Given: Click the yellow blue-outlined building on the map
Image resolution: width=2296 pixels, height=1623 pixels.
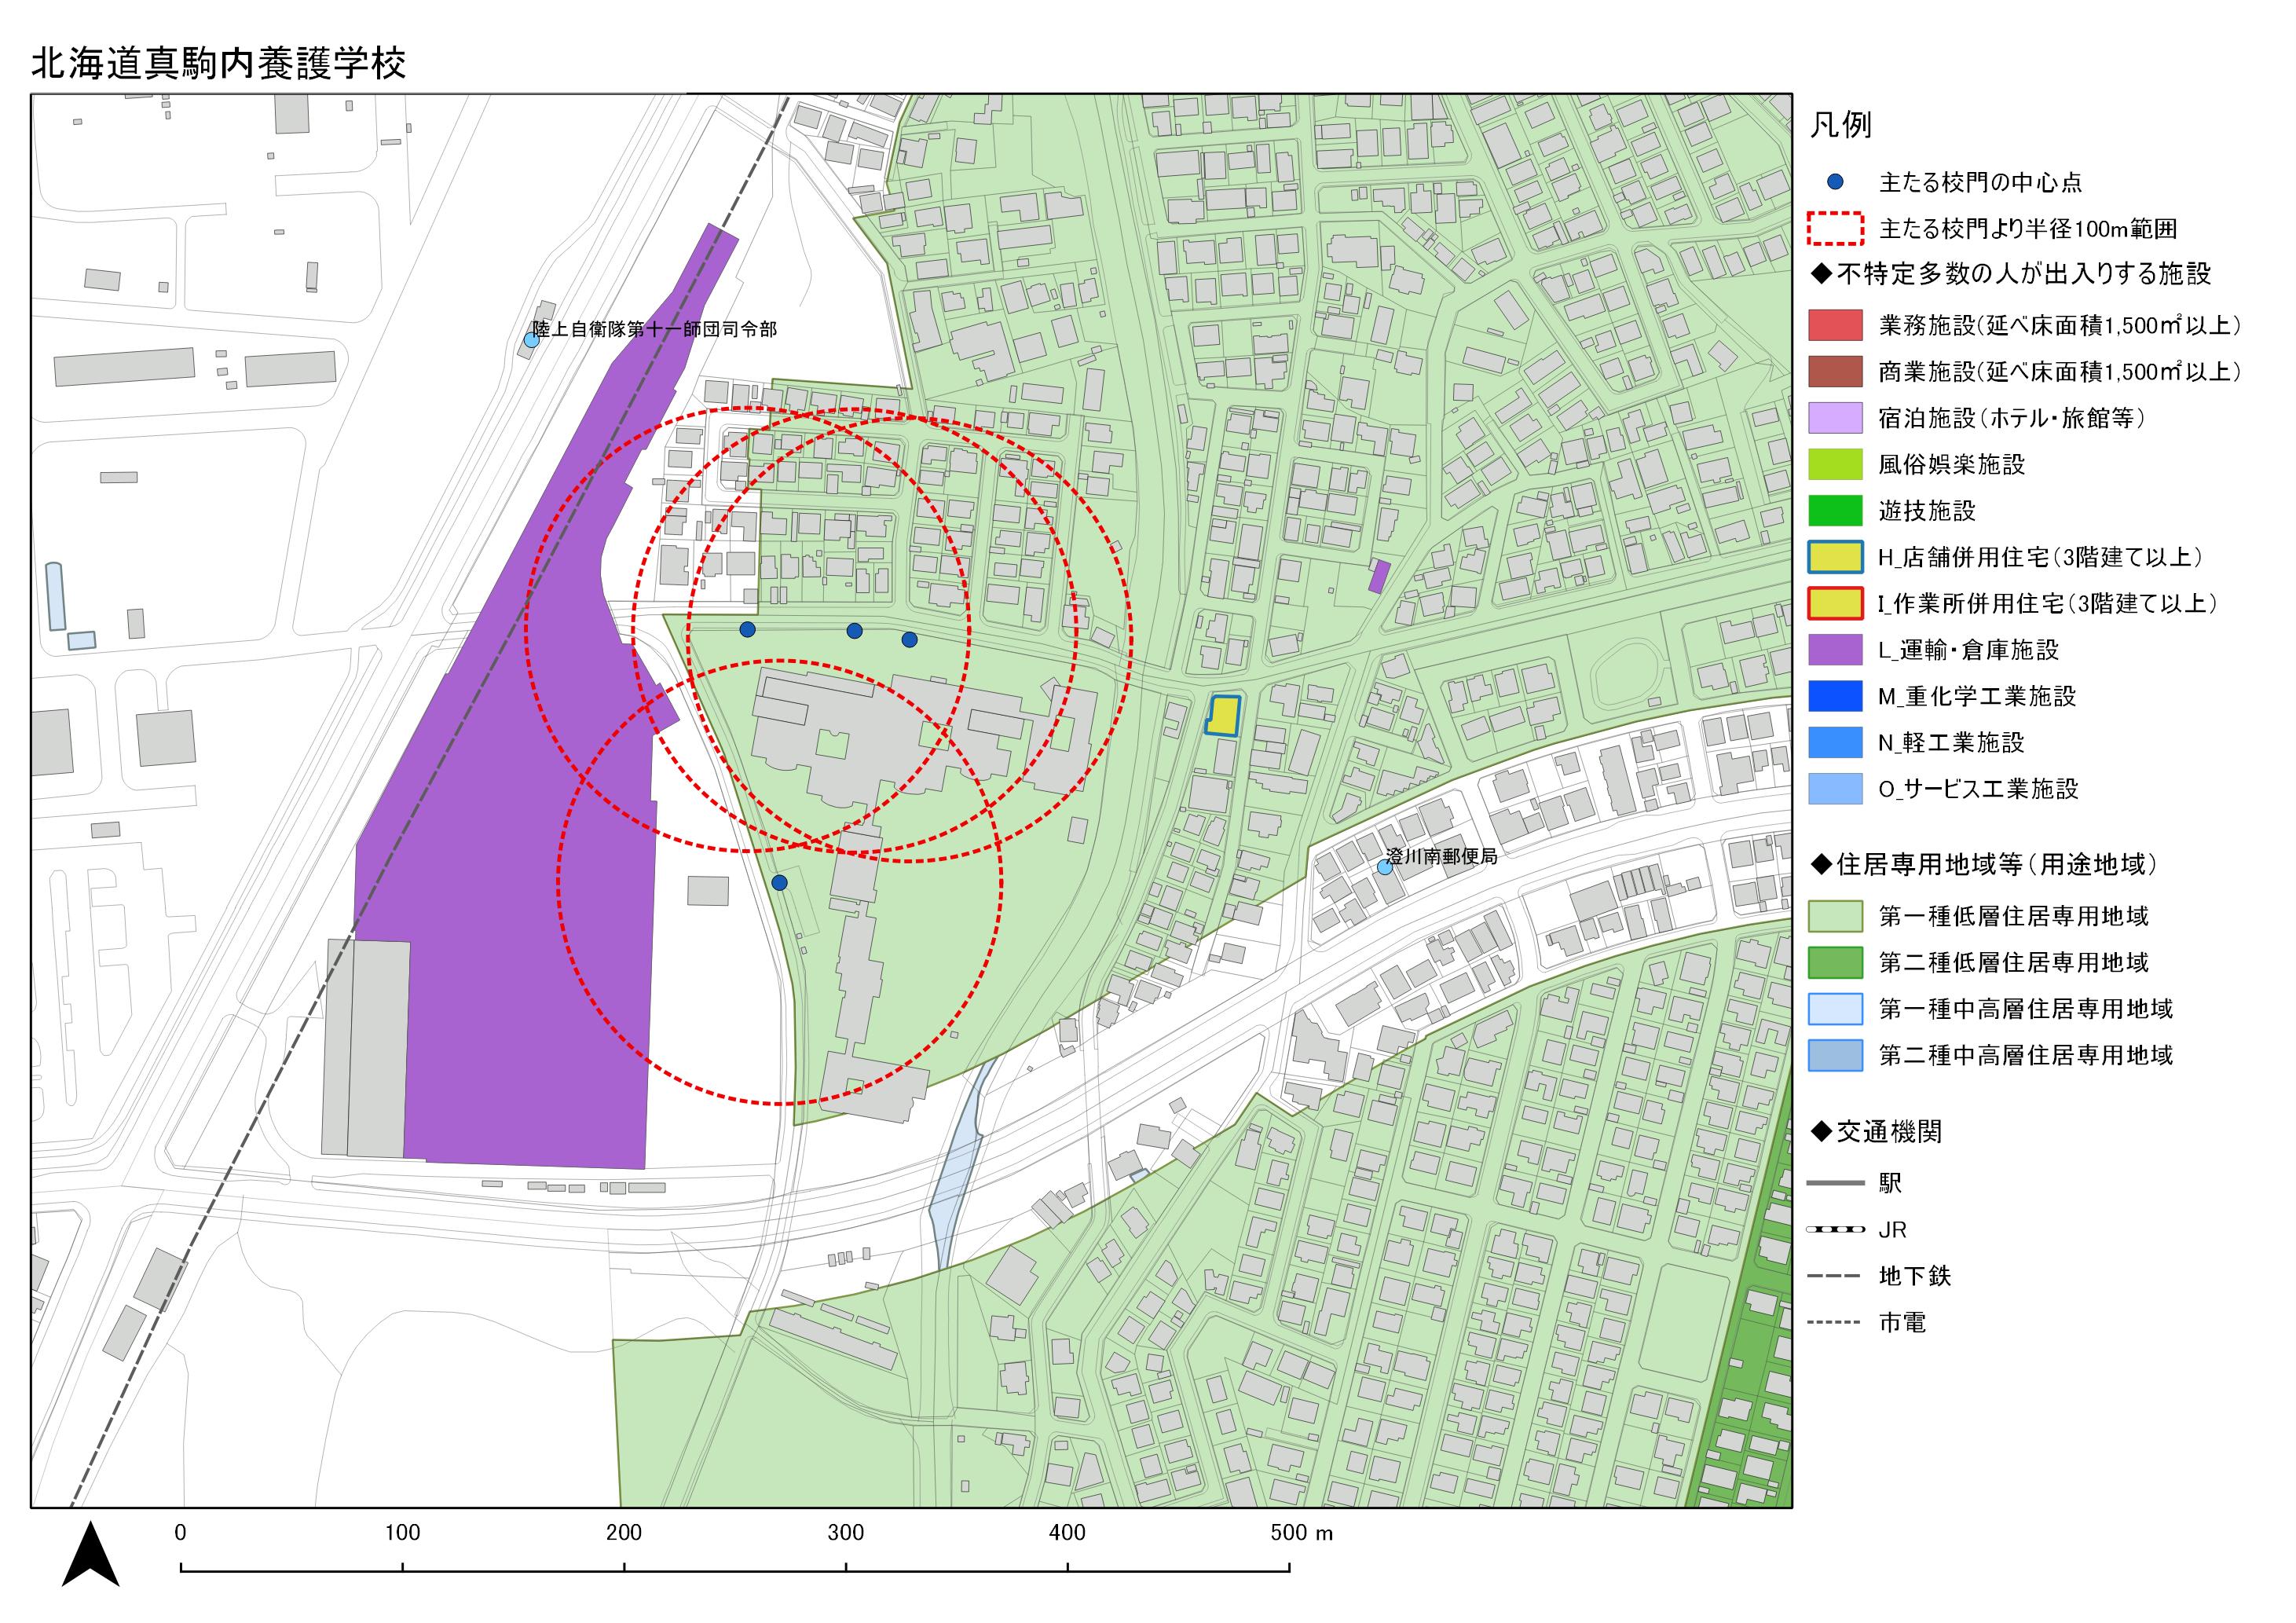Looking at the screenshot, I should coord(1224,716).
